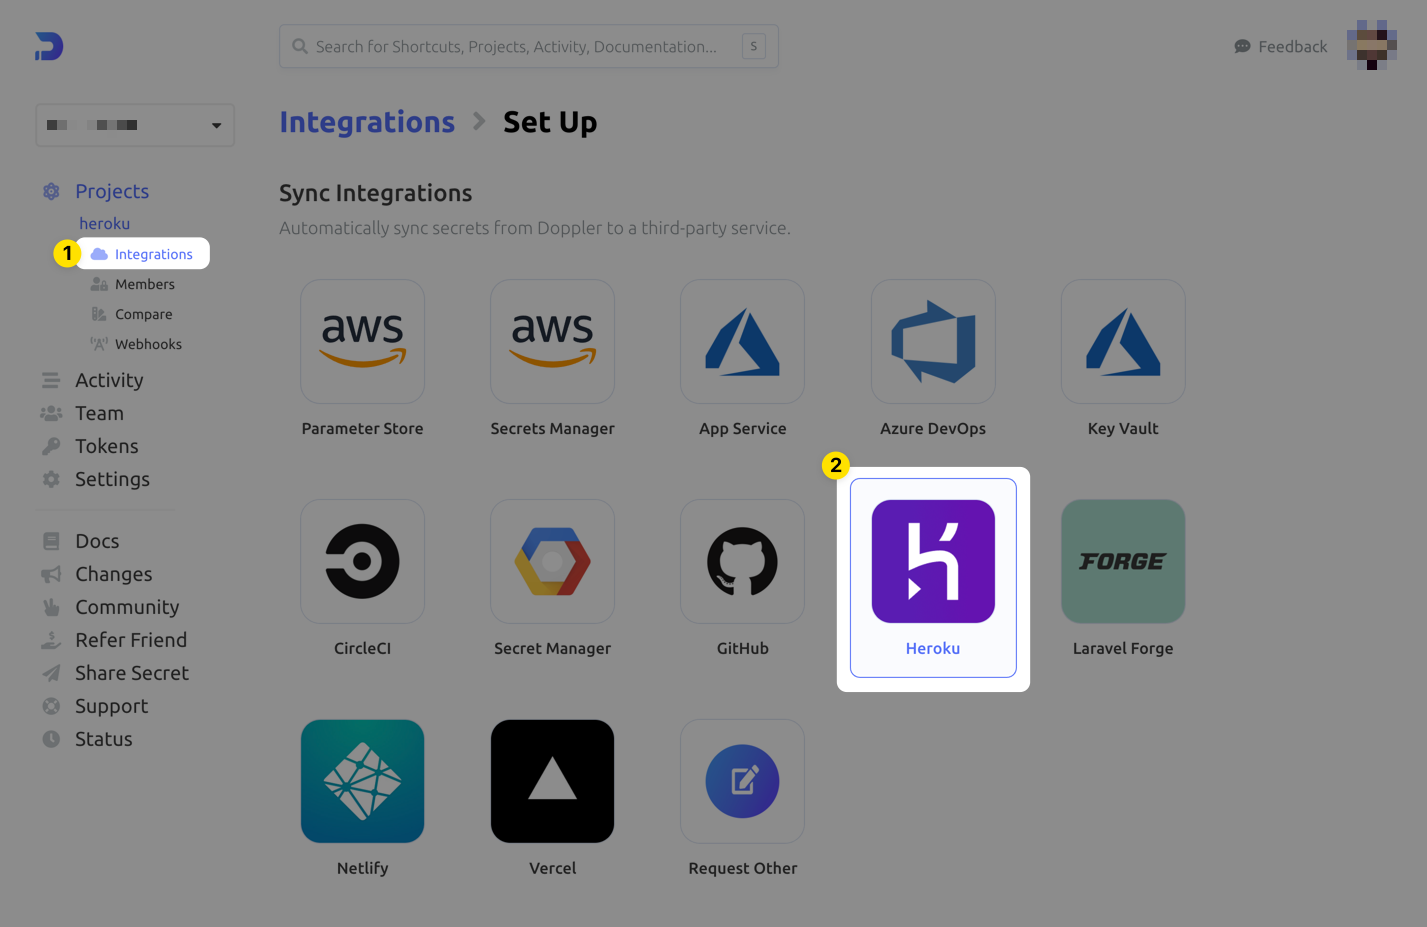Image resolution: width=1427 pixels, height=927 pixels.
Task: Select the AWS Secrets Manager icon
Action: pos(552,341)
